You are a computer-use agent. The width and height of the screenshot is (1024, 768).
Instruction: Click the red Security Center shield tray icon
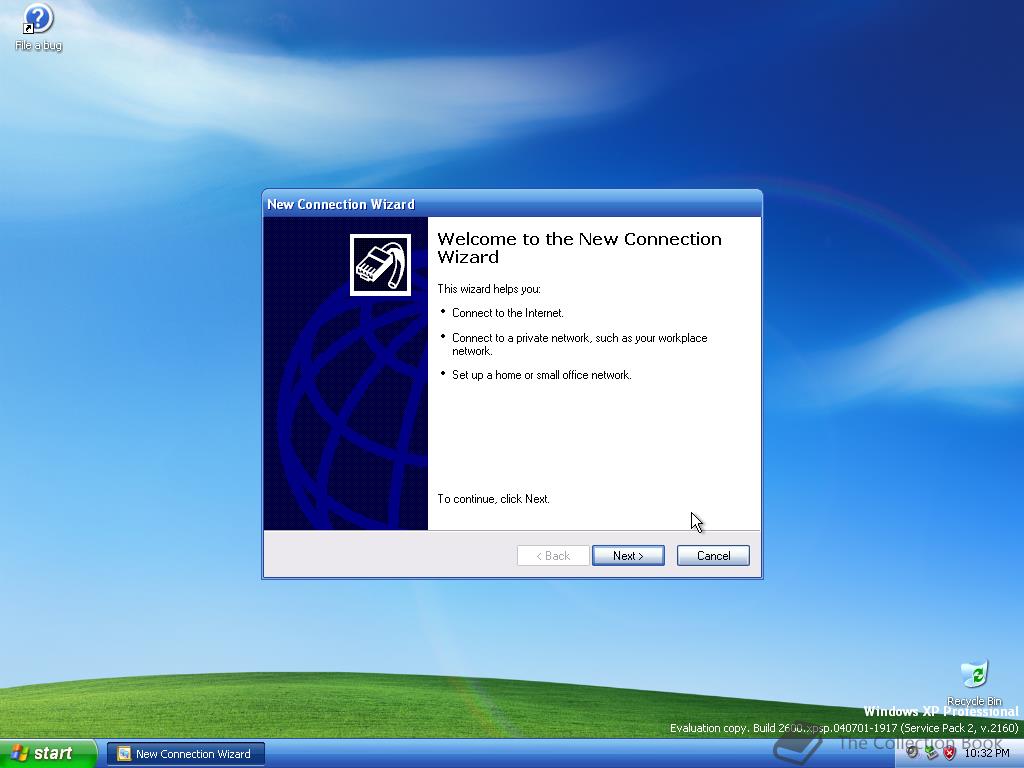click(950, 753)
